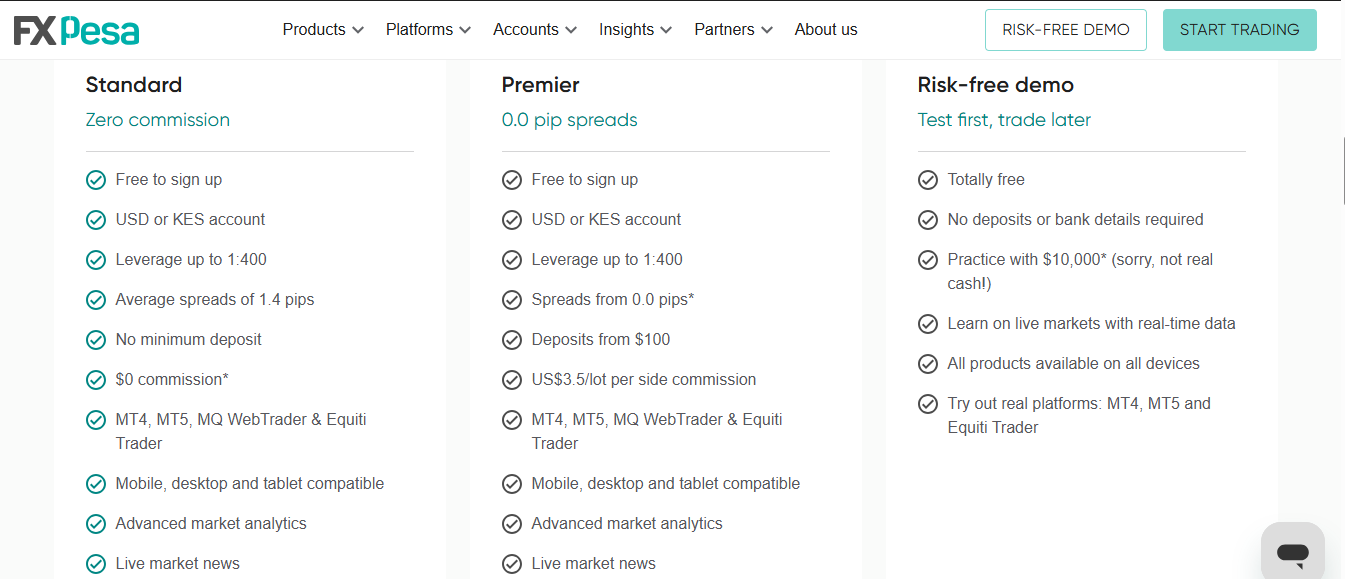The height and width of the screenshot is (579, 1345).
Task: Click Standard 'Mobile, desktop and tablet compatible' text
Action: pyautogui.click(x=250, y=484)
